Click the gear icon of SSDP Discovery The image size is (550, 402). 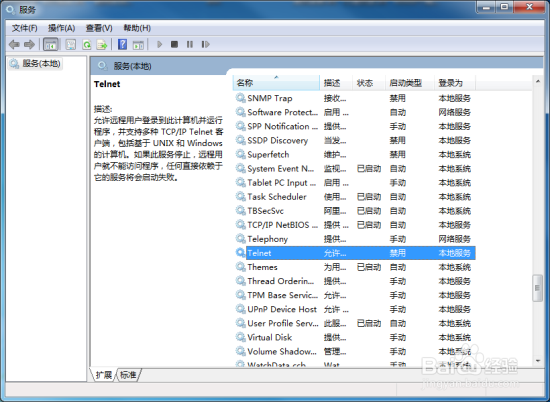(240, 140)
